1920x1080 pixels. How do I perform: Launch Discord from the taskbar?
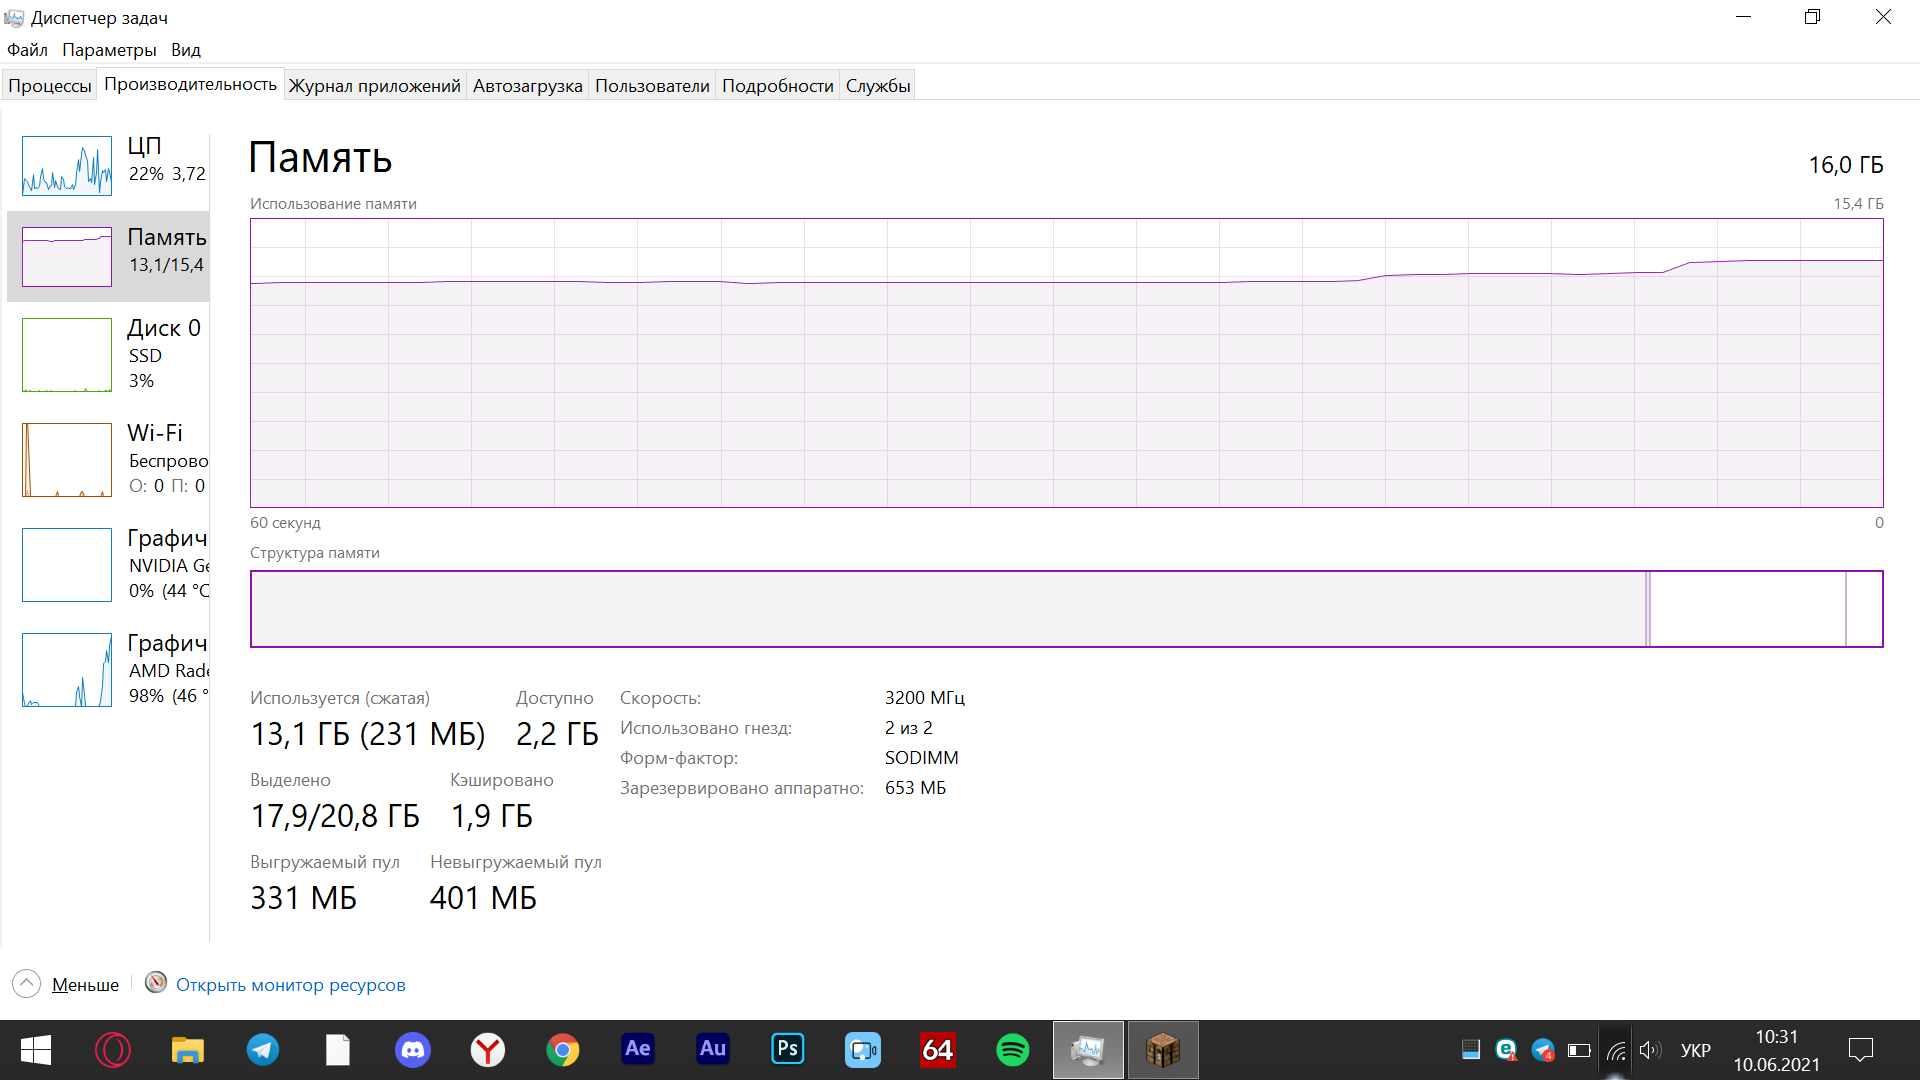(413, 1050)
